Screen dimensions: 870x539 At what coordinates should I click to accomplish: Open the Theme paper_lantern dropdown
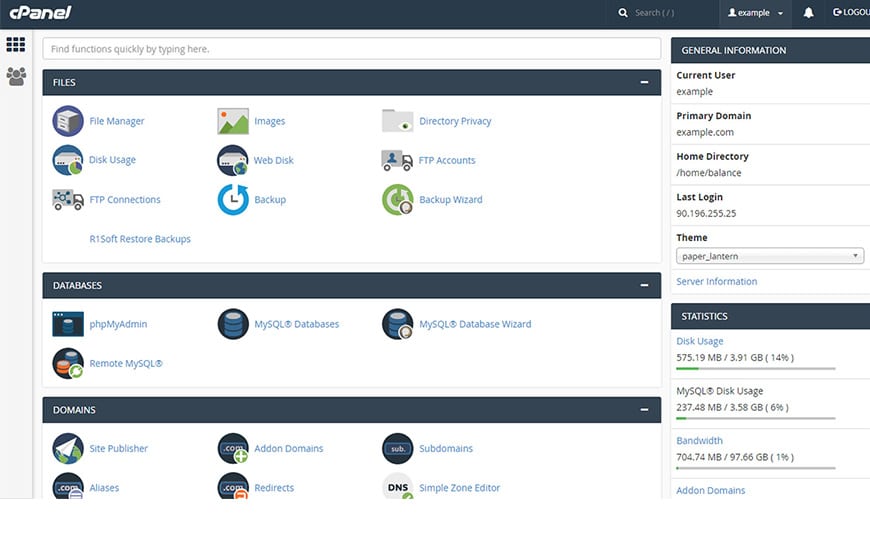pos(770,256)
